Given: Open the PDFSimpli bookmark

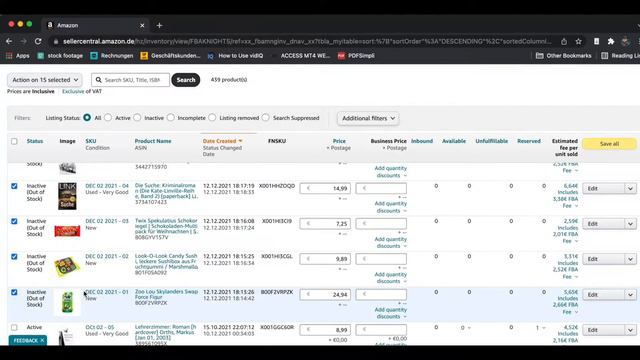Looking at the screenshot, I should [356, 56].
